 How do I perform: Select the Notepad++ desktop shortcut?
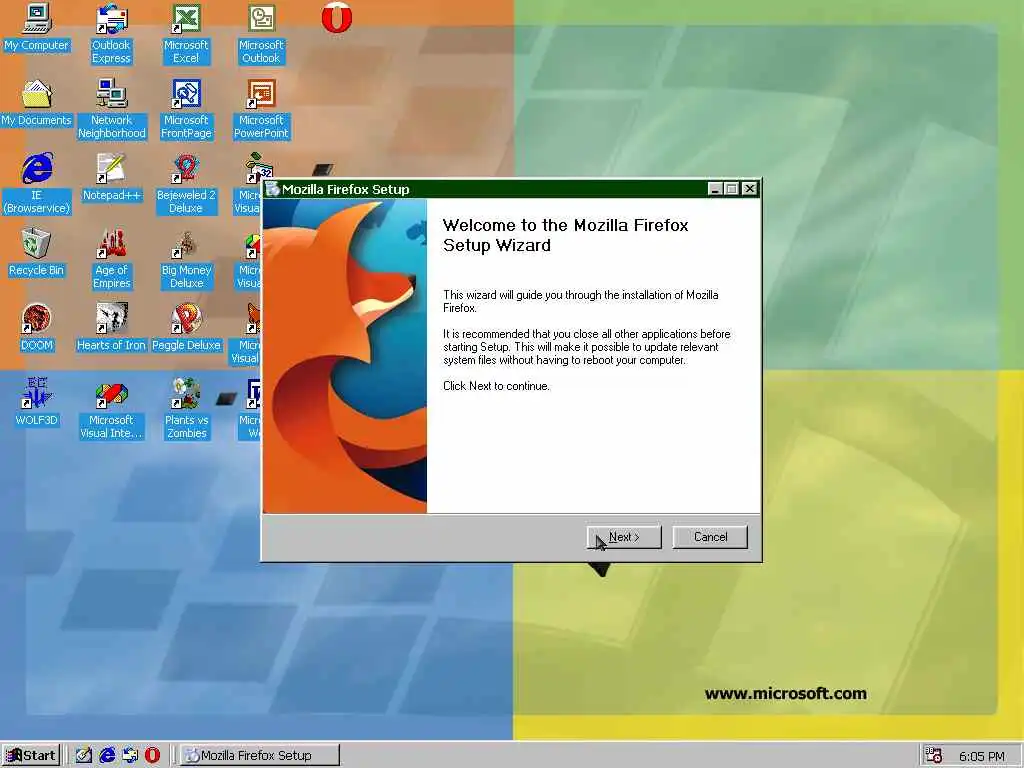pyautogui.click(x=111, y=178)
